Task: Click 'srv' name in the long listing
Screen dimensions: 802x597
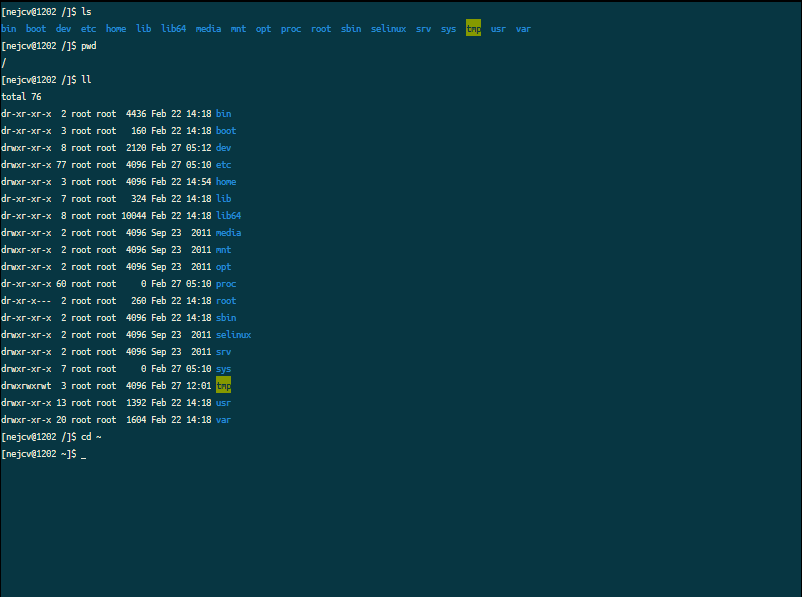Action: (x=224, y=352)
